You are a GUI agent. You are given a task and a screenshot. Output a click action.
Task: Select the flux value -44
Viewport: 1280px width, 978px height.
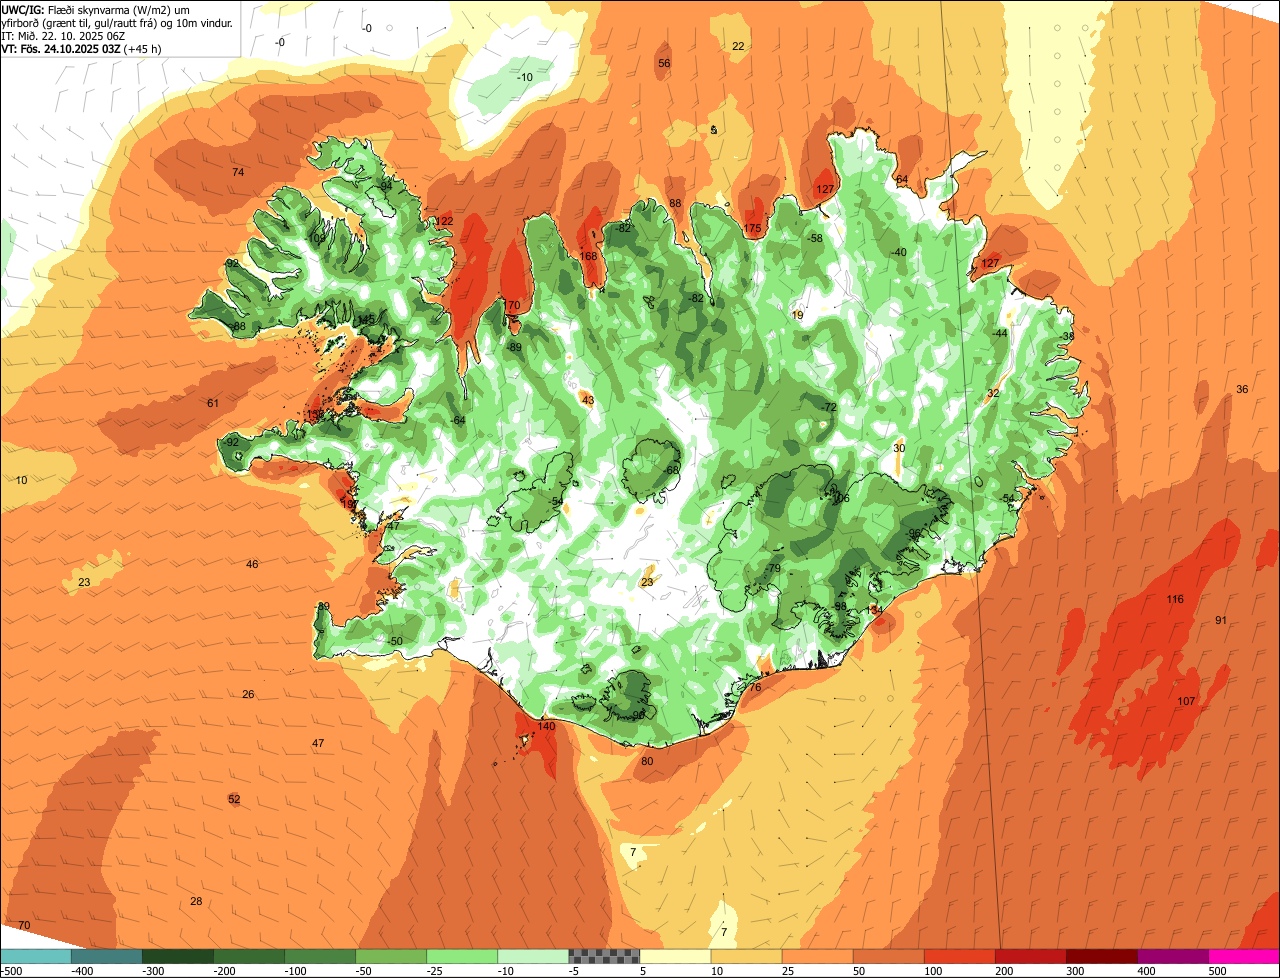click(x=999, y=333)
